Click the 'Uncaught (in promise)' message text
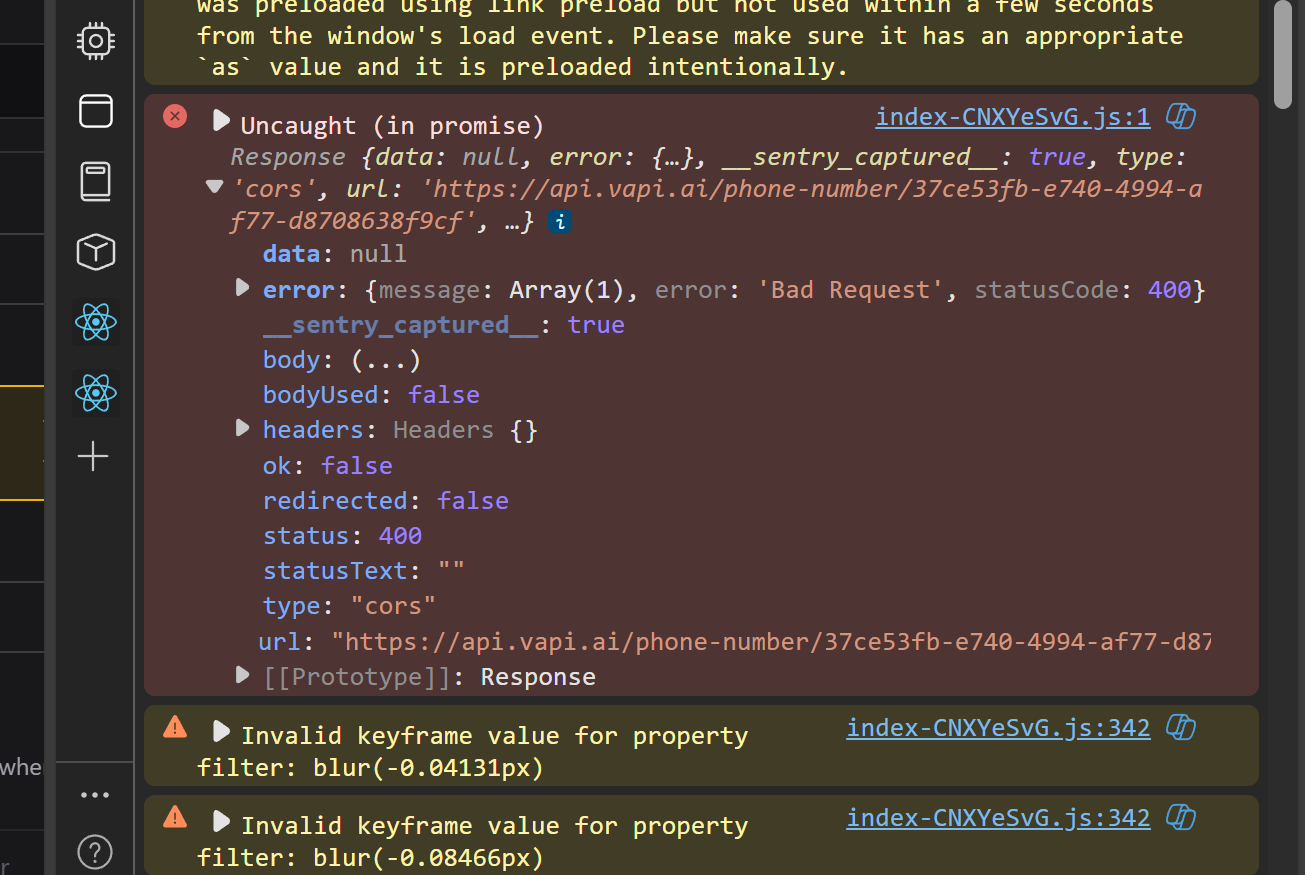The height and width of the screenshot is (875, 1305). (x=392, y=126)
